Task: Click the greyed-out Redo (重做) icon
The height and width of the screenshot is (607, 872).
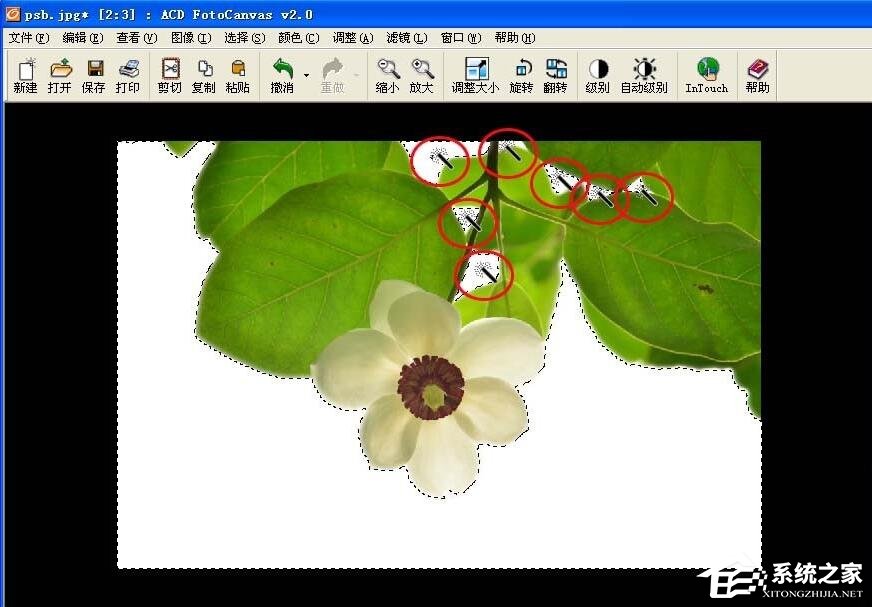Action: (333, 76)
